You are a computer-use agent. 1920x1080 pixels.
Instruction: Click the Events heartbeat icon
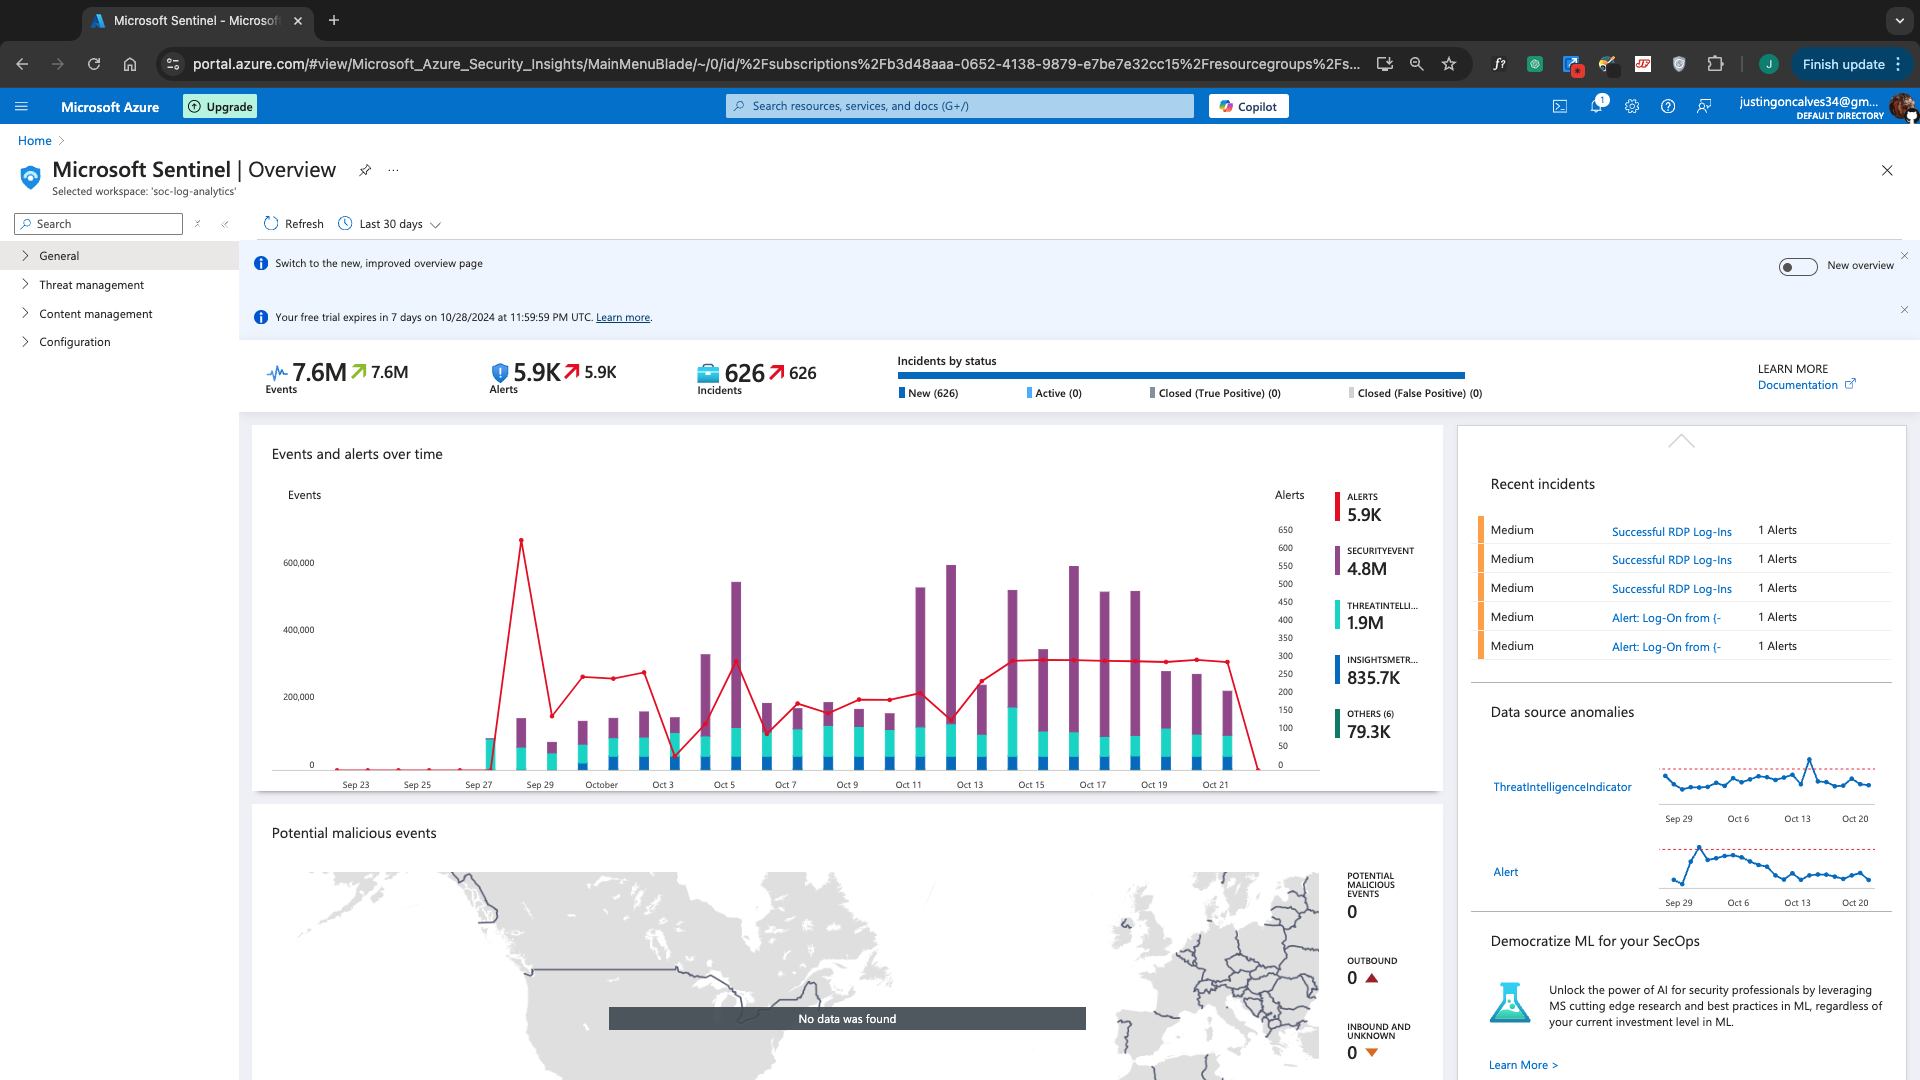pyautogui.click(x=277, y=373)
